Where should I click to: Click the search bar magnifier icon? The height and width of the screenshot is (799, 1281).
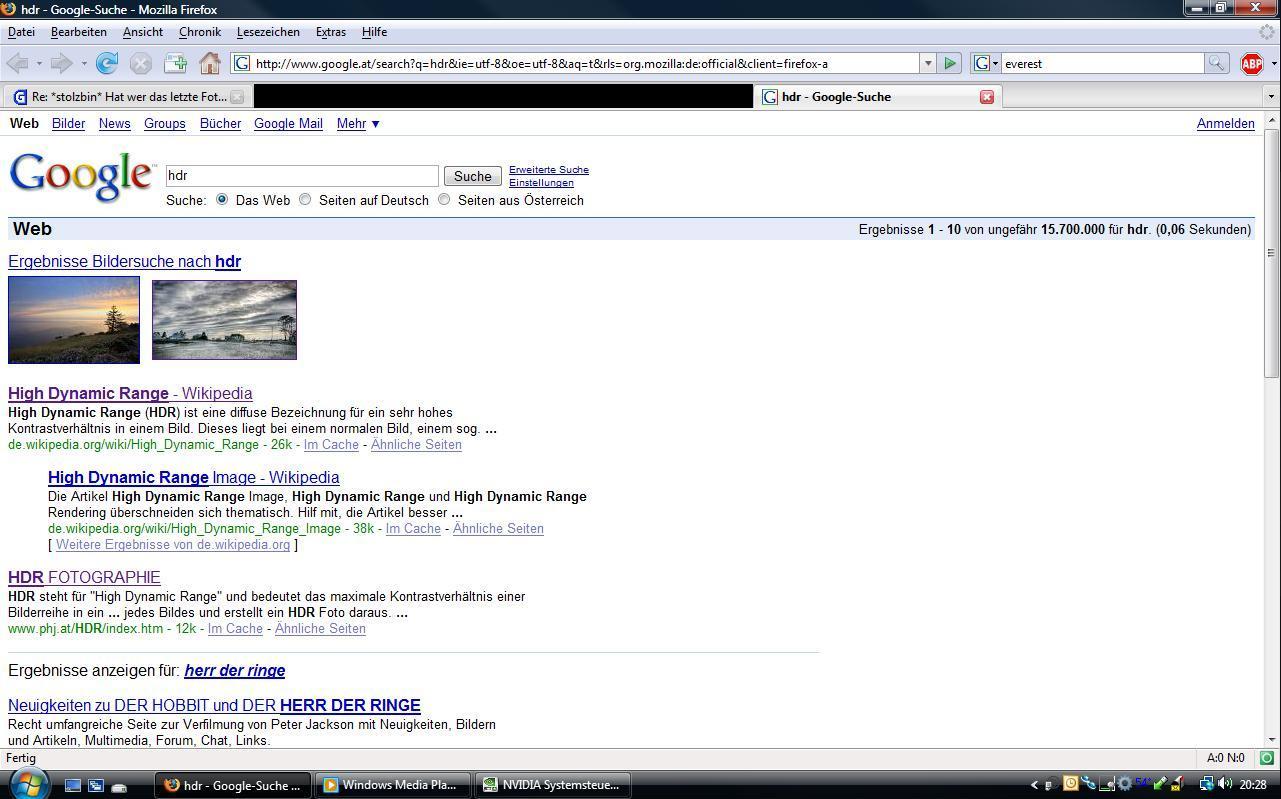point(1216,64)
